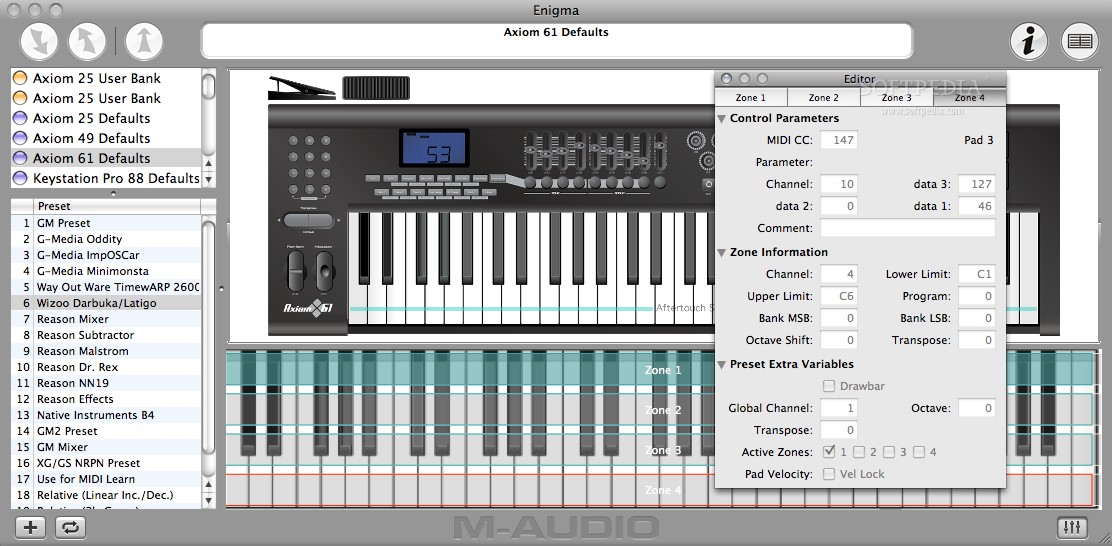The width and height of the screenshot is (1112, 546).
Task: Select Reason Subtractor preset
Action: point(106,335)
